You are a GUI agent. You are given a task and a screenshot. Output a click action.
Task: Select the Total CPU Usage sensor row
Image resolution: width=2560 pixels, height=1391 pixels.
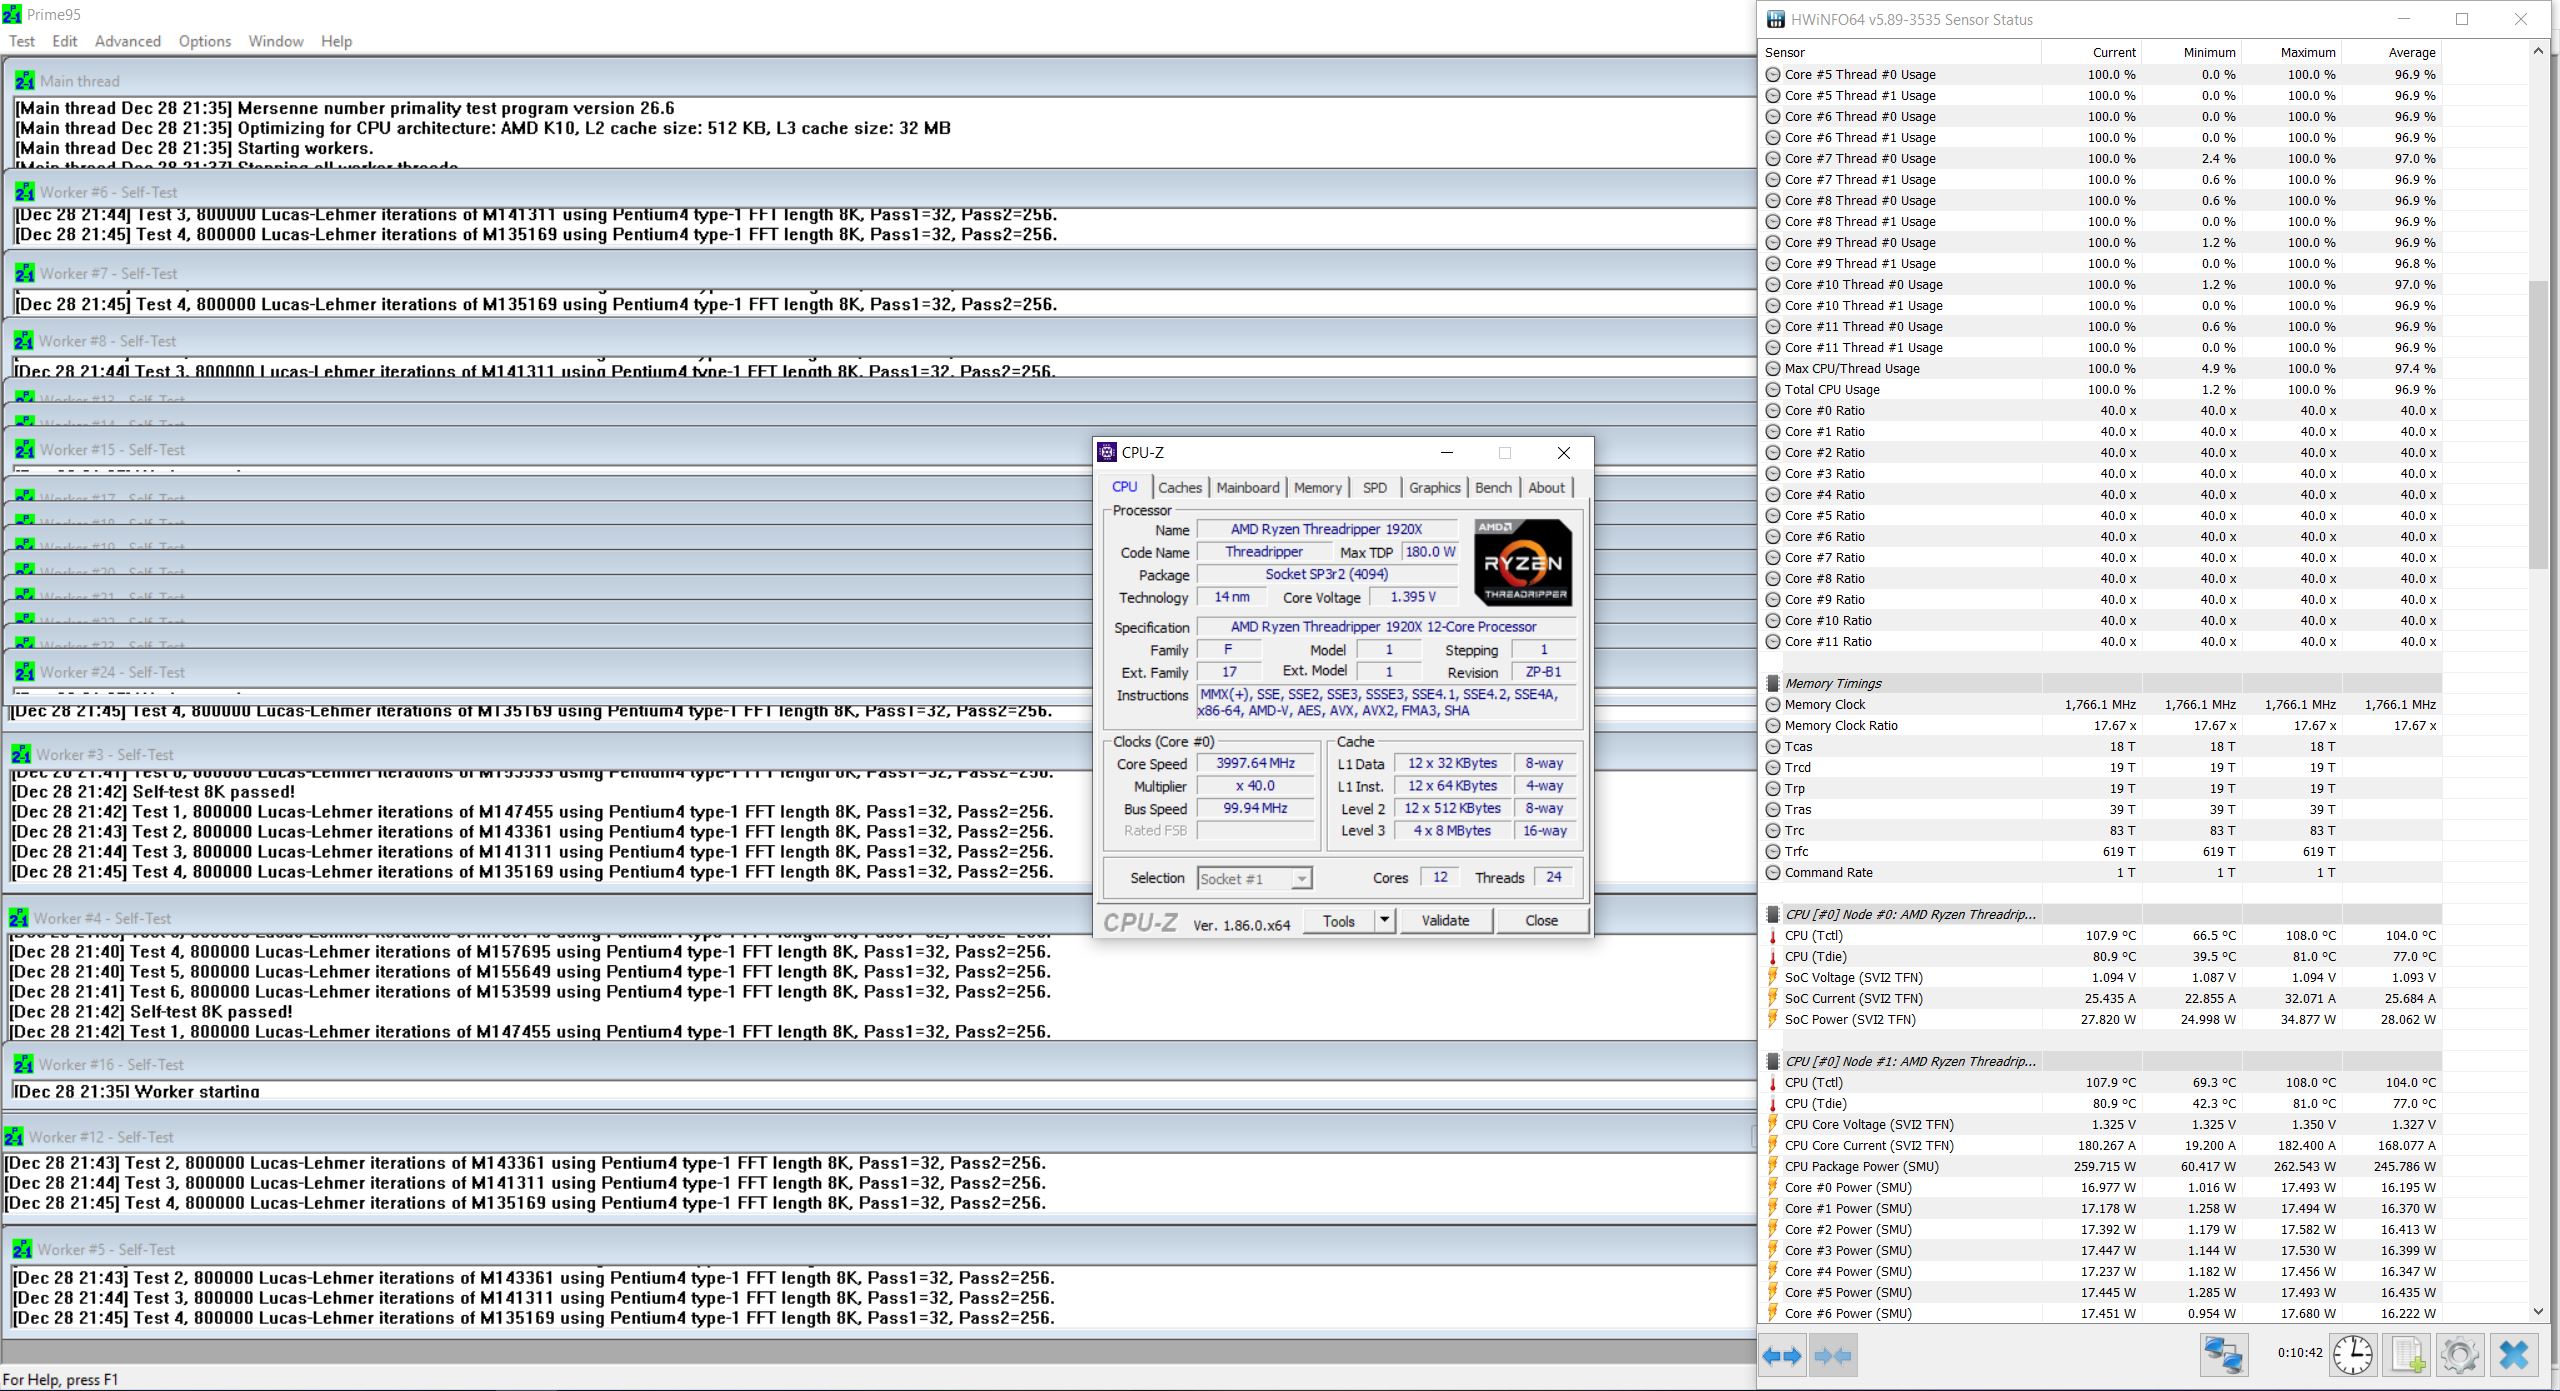coord(2101,390)
